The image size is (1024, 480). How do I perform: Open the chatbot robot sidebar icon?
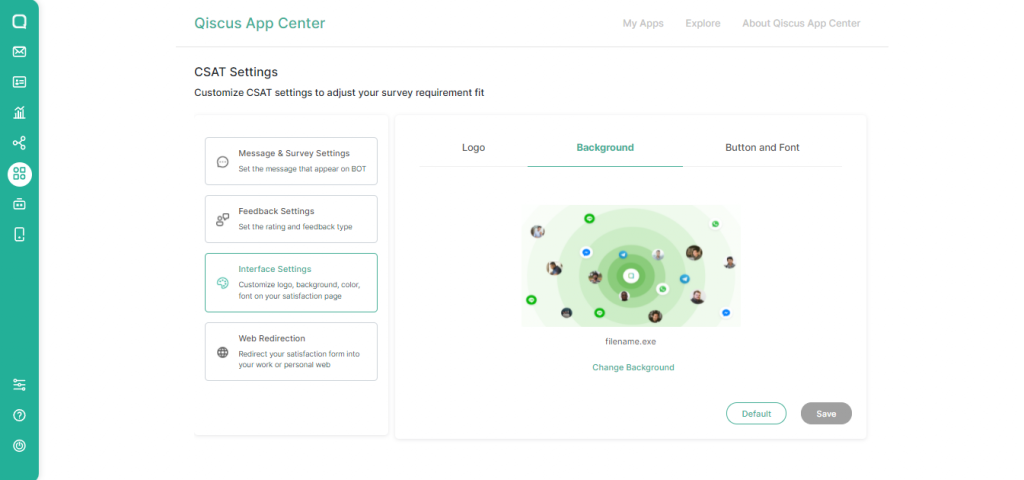click(19, 204)
